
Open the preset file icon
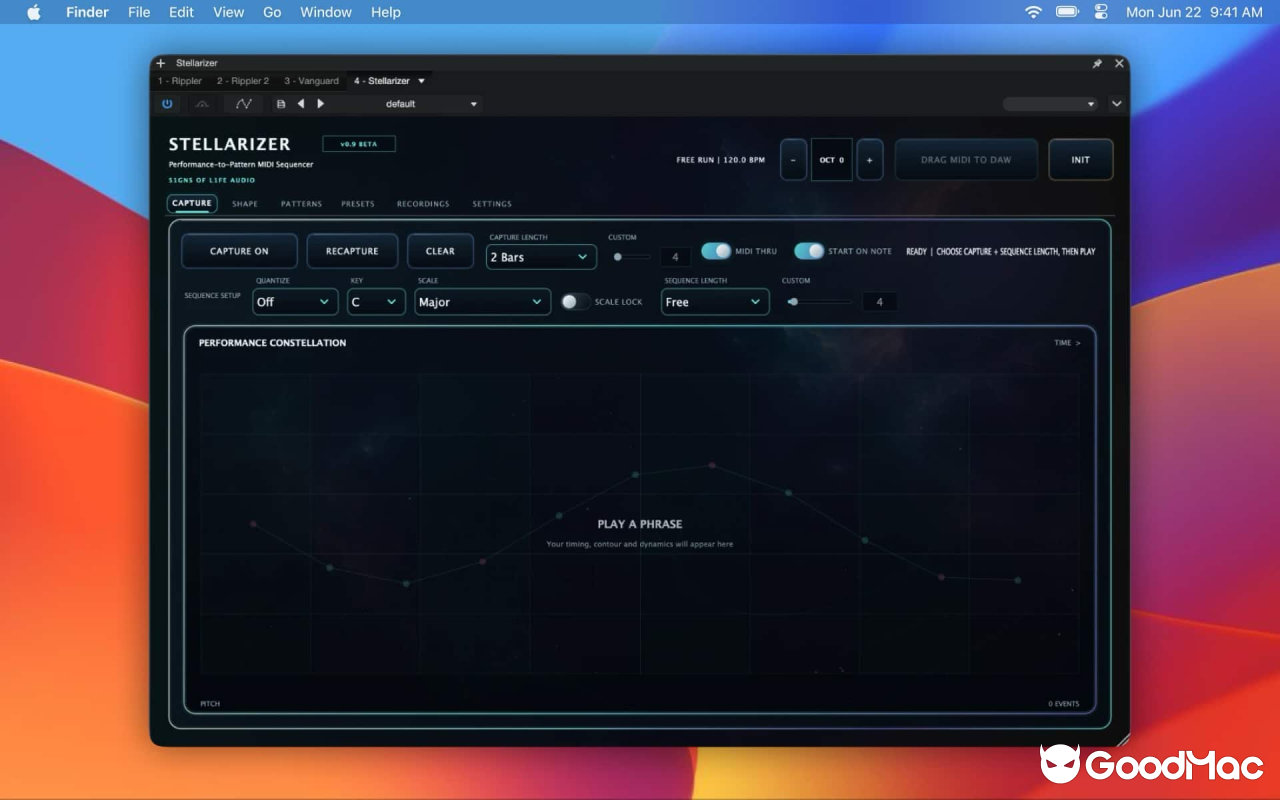coord(281,104)
